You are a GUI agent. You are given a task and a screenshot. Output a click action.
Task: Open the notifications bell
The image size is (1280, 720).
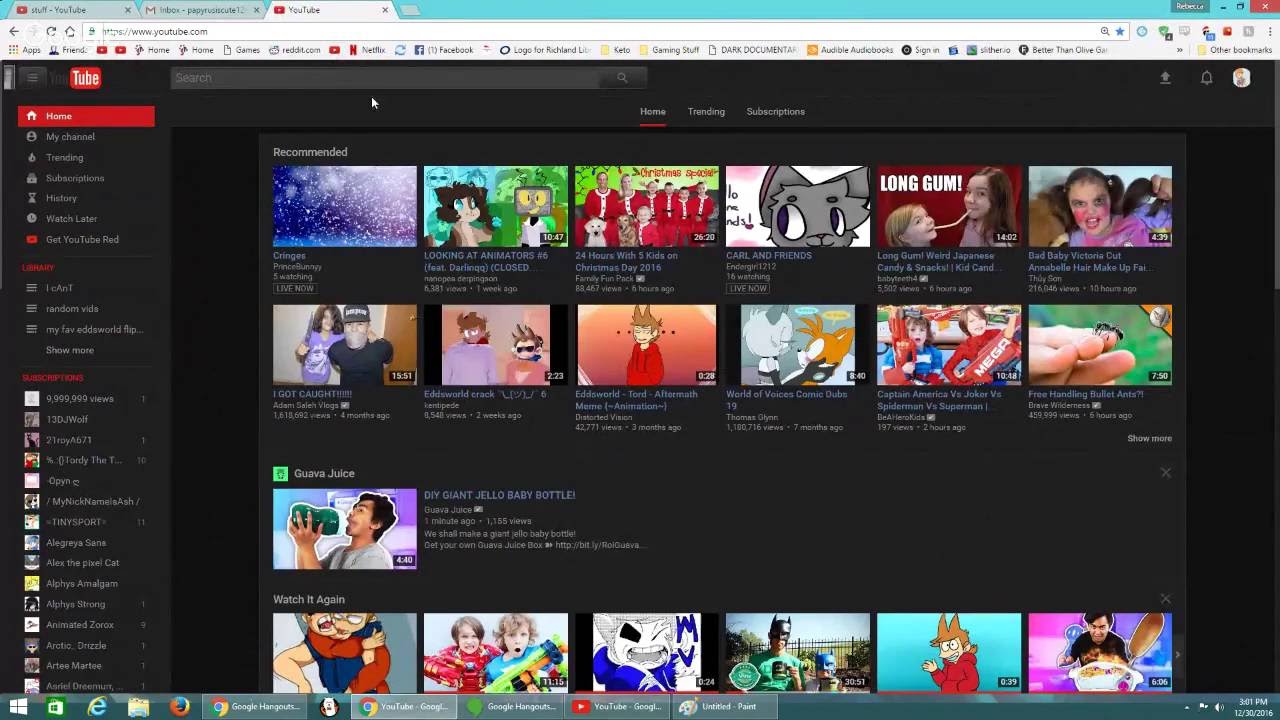[1207, 78]
